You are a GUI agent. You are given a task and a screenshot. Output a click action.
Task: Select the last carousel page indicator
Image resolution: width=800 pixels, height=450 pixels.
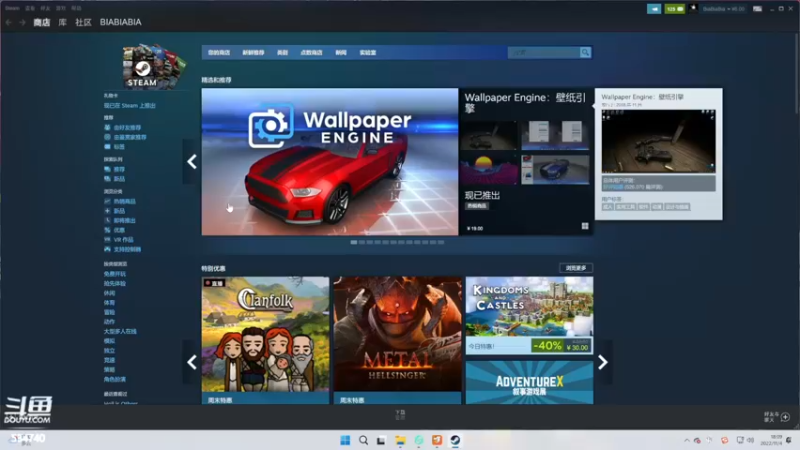[441, 242]
